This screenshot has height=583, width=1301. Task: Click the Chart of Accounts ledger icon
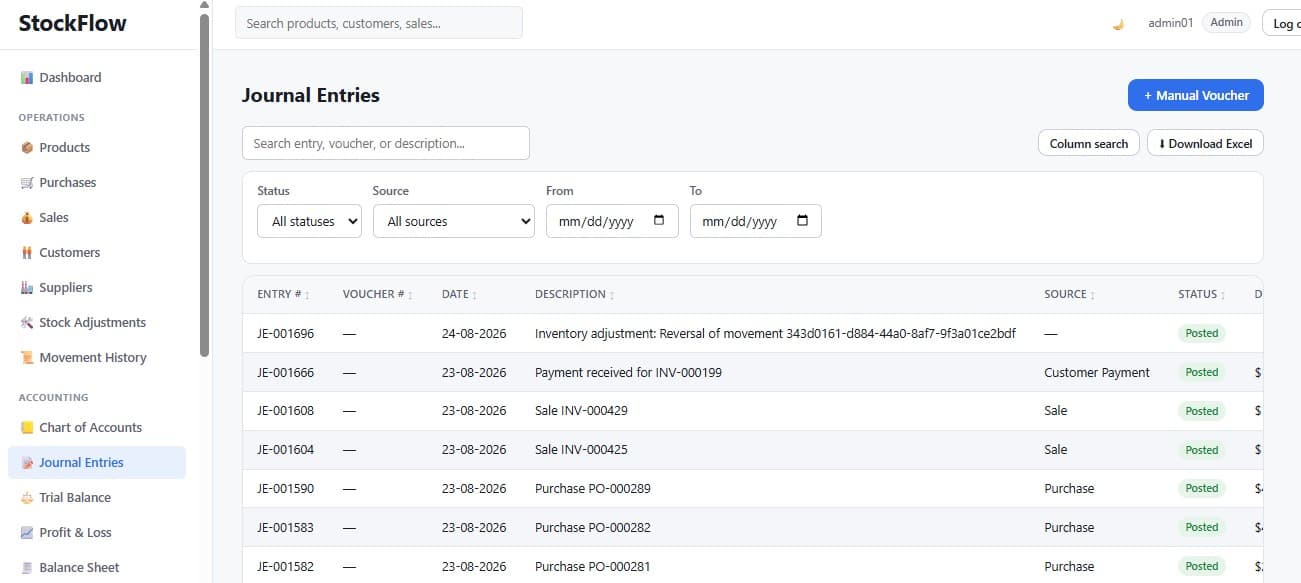27,428
